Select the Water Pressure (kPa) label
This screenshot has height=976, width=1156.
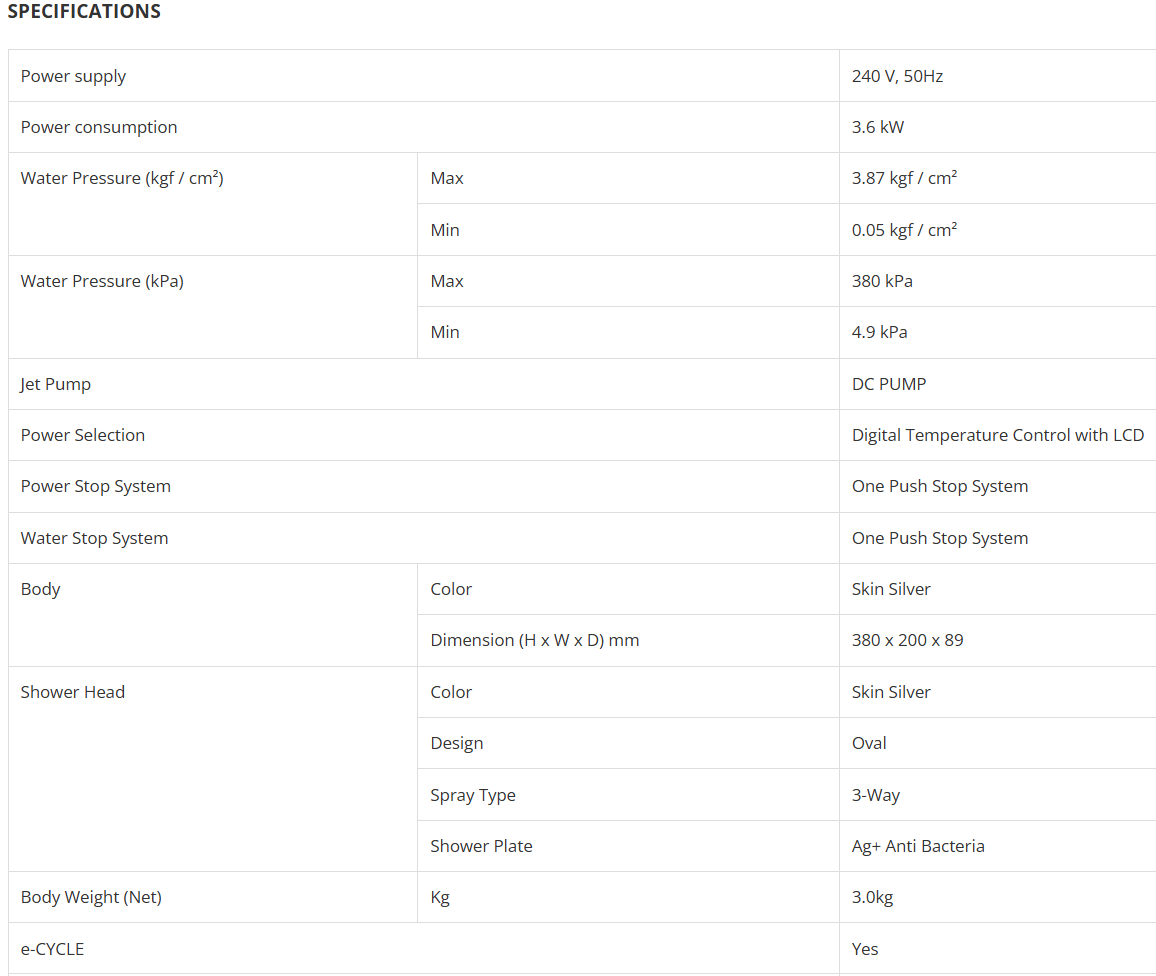point(102,281)
